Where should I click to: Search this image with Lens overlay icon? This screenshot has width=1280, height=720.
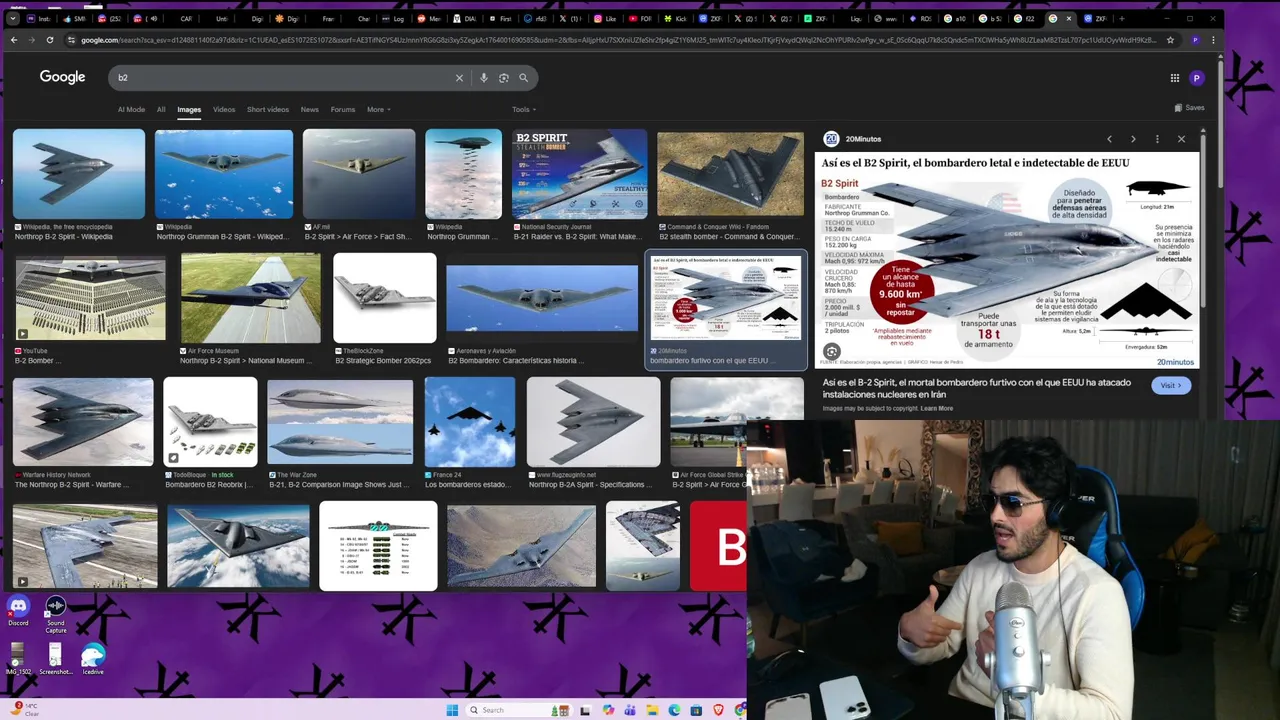coord(832,352)
